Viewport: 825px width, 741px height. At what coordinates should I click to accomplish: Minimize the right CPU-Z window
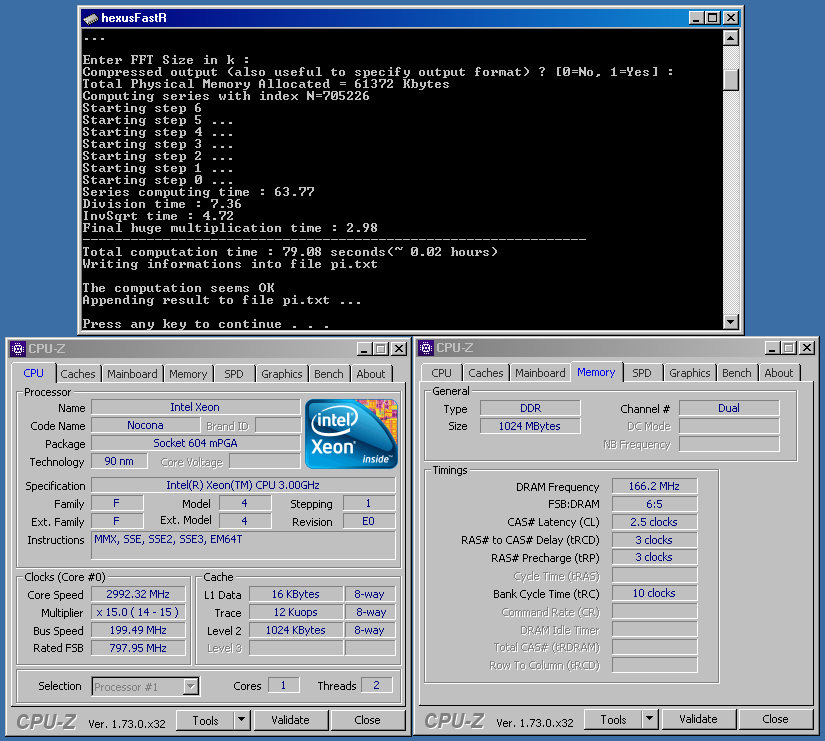click(x=772, y=348)
